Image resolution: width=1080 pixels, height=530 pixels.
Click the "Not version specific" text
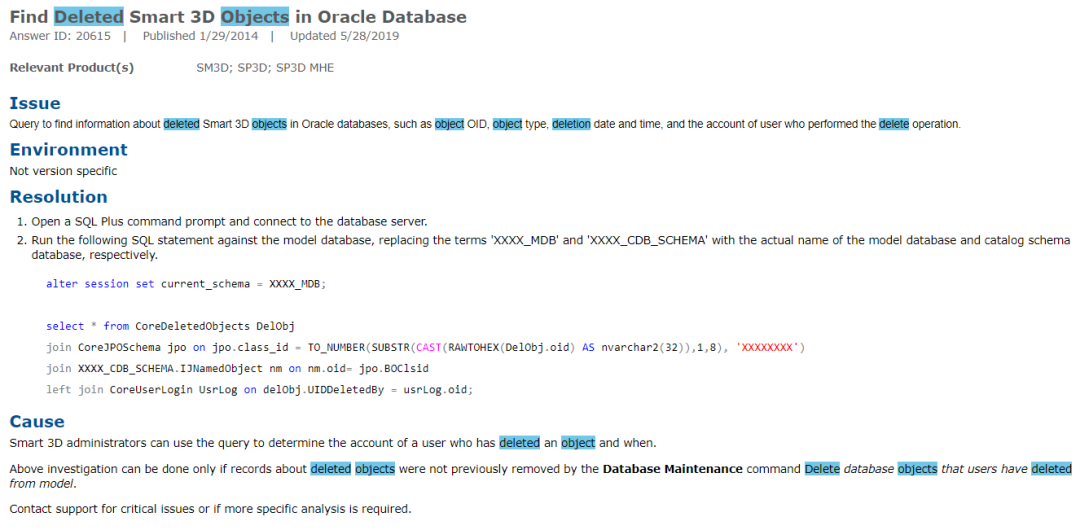pyautogui.click(x=63, y=171)
